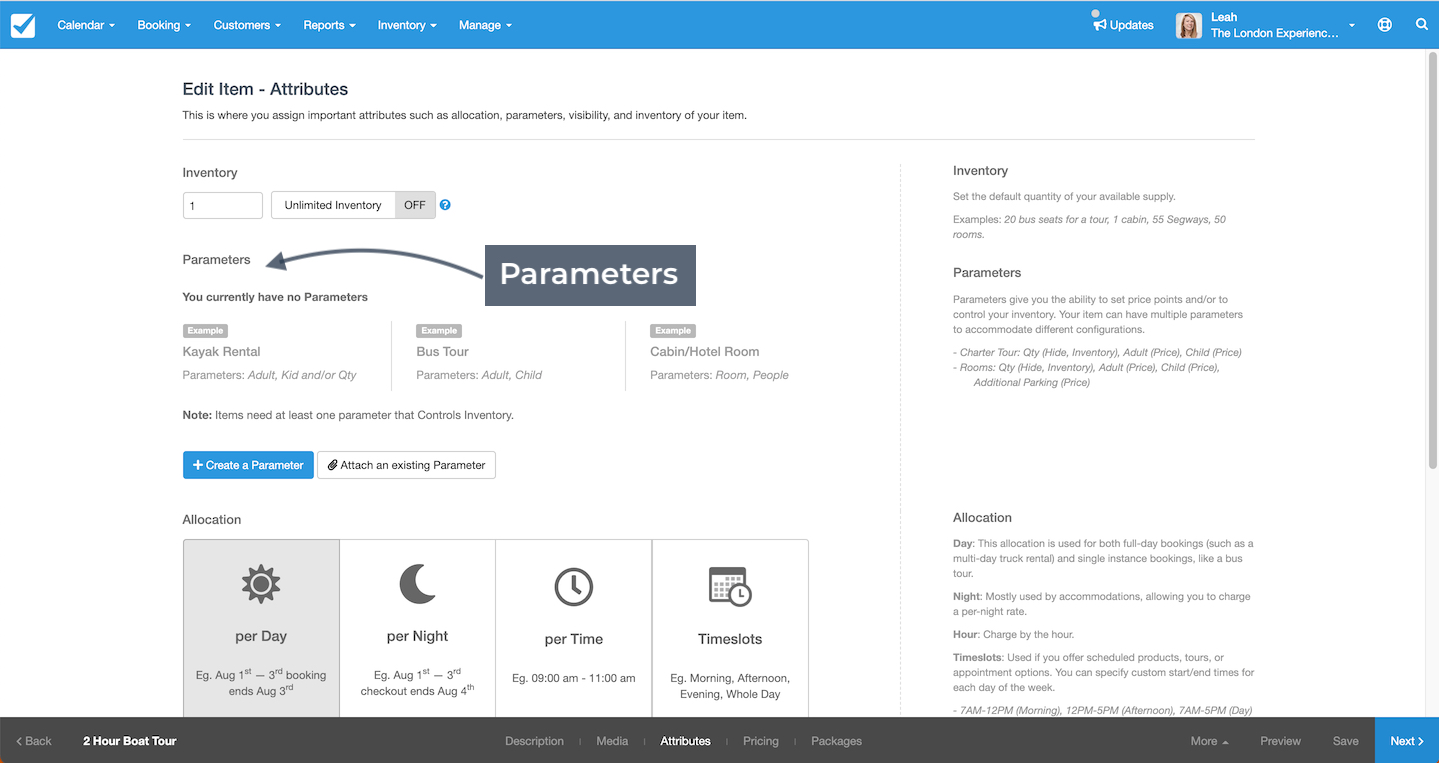Image resolution: width=1439 pixels, height=763 pixels.
Task: Click the Preview button
Action: (1280, 741)
